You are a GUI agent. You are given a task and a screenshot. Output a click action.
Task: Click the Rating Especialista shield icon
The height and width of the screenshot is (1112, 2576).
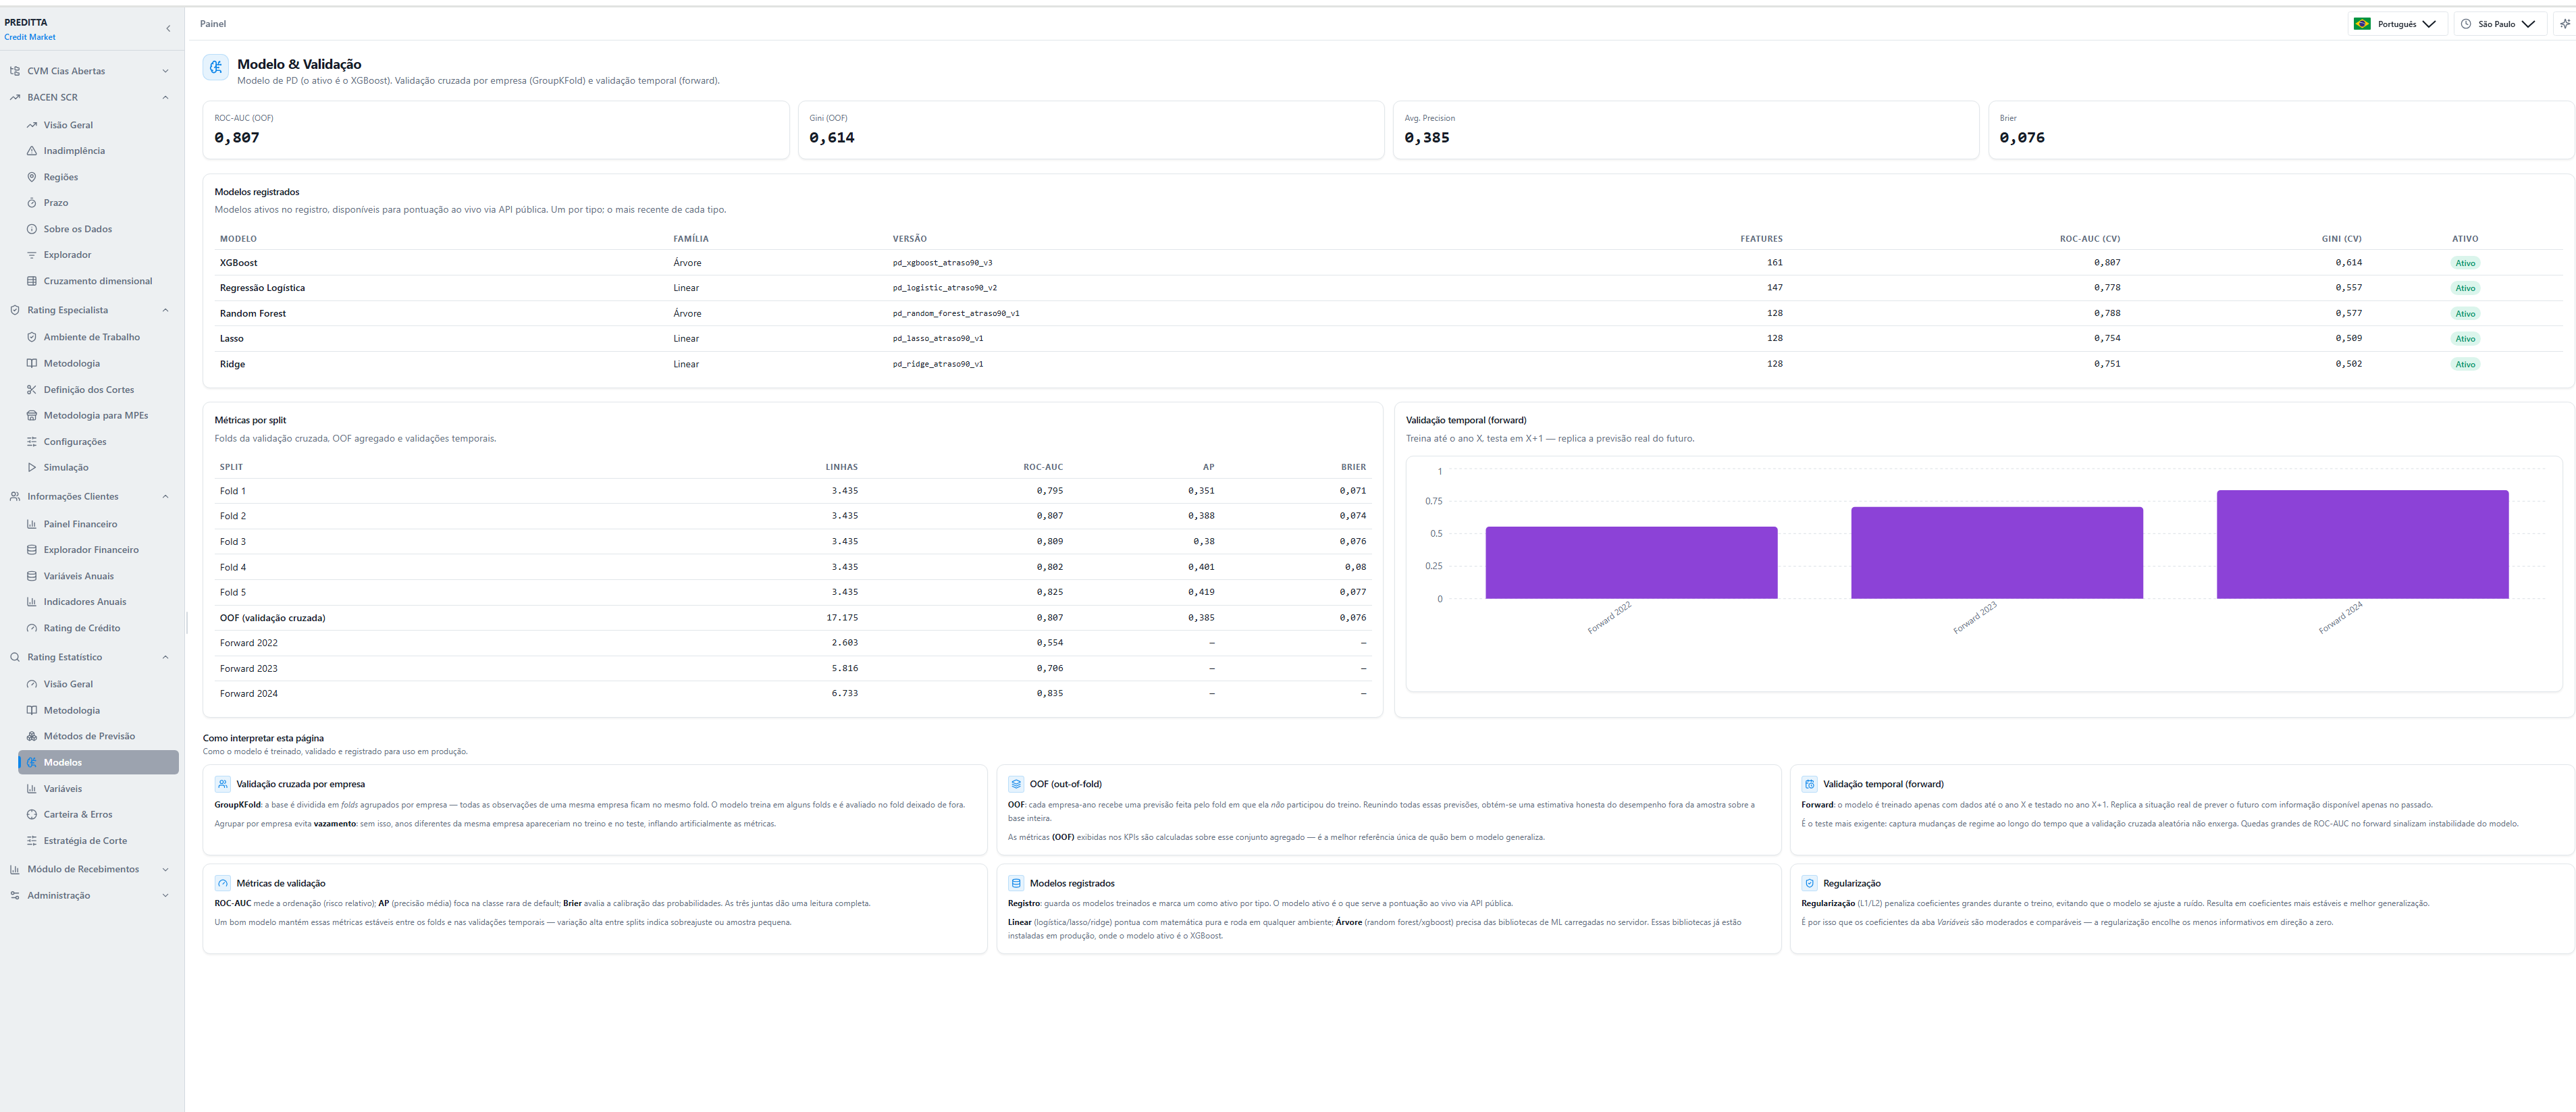[x=15, y=310]
